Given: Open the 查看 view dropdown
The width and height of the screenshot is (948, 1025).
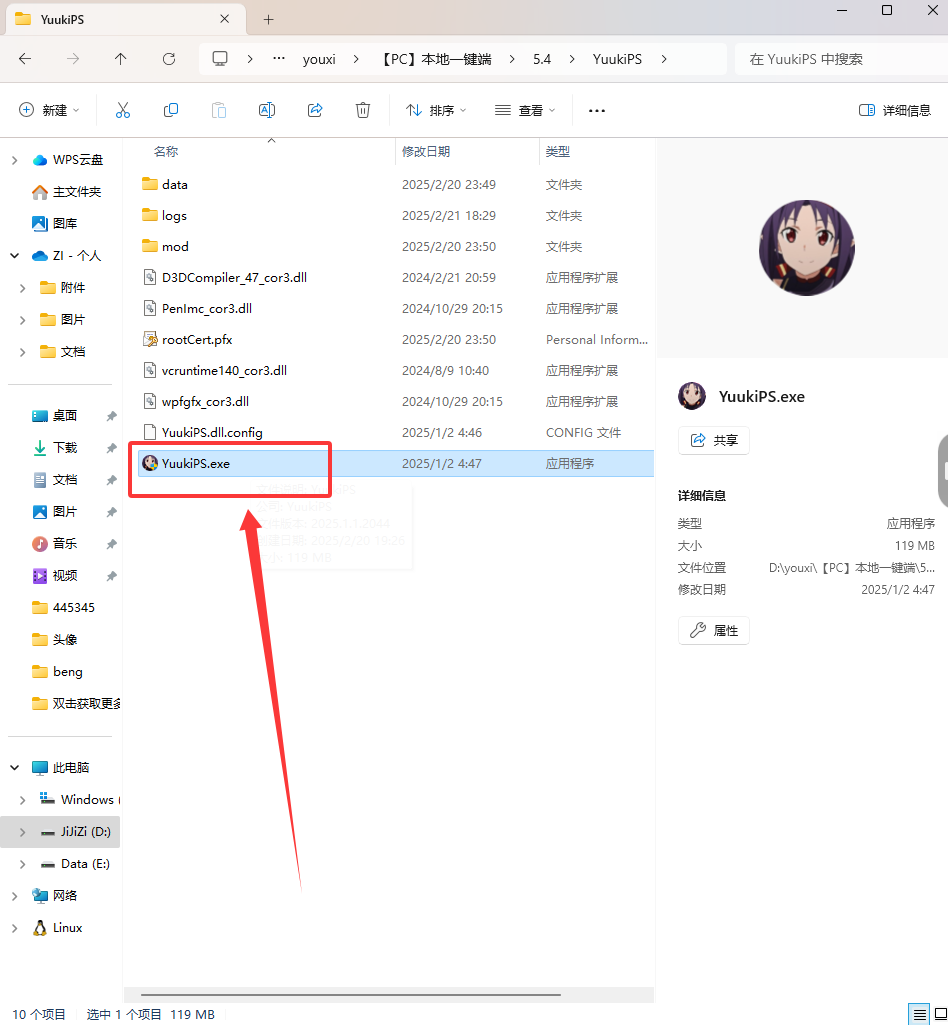Looking at the screenshot, I should point(526,110).
